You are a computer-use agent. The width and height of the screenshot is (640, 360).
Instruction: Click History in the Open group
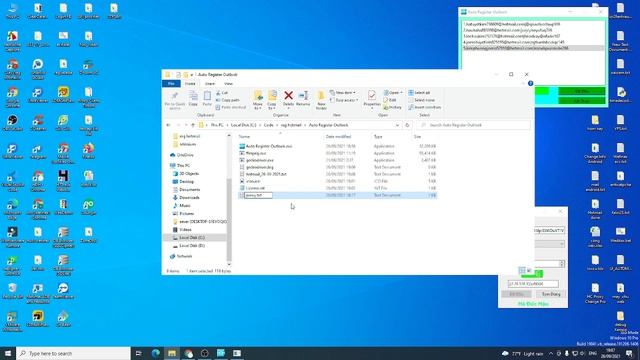point(393,107)
